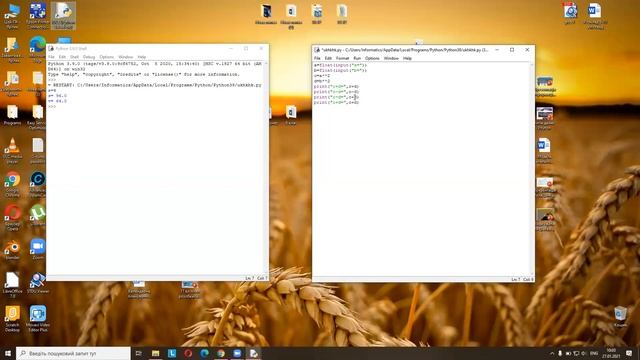
Task: Open Help menu in the editor window
Action: pos(407,58)
